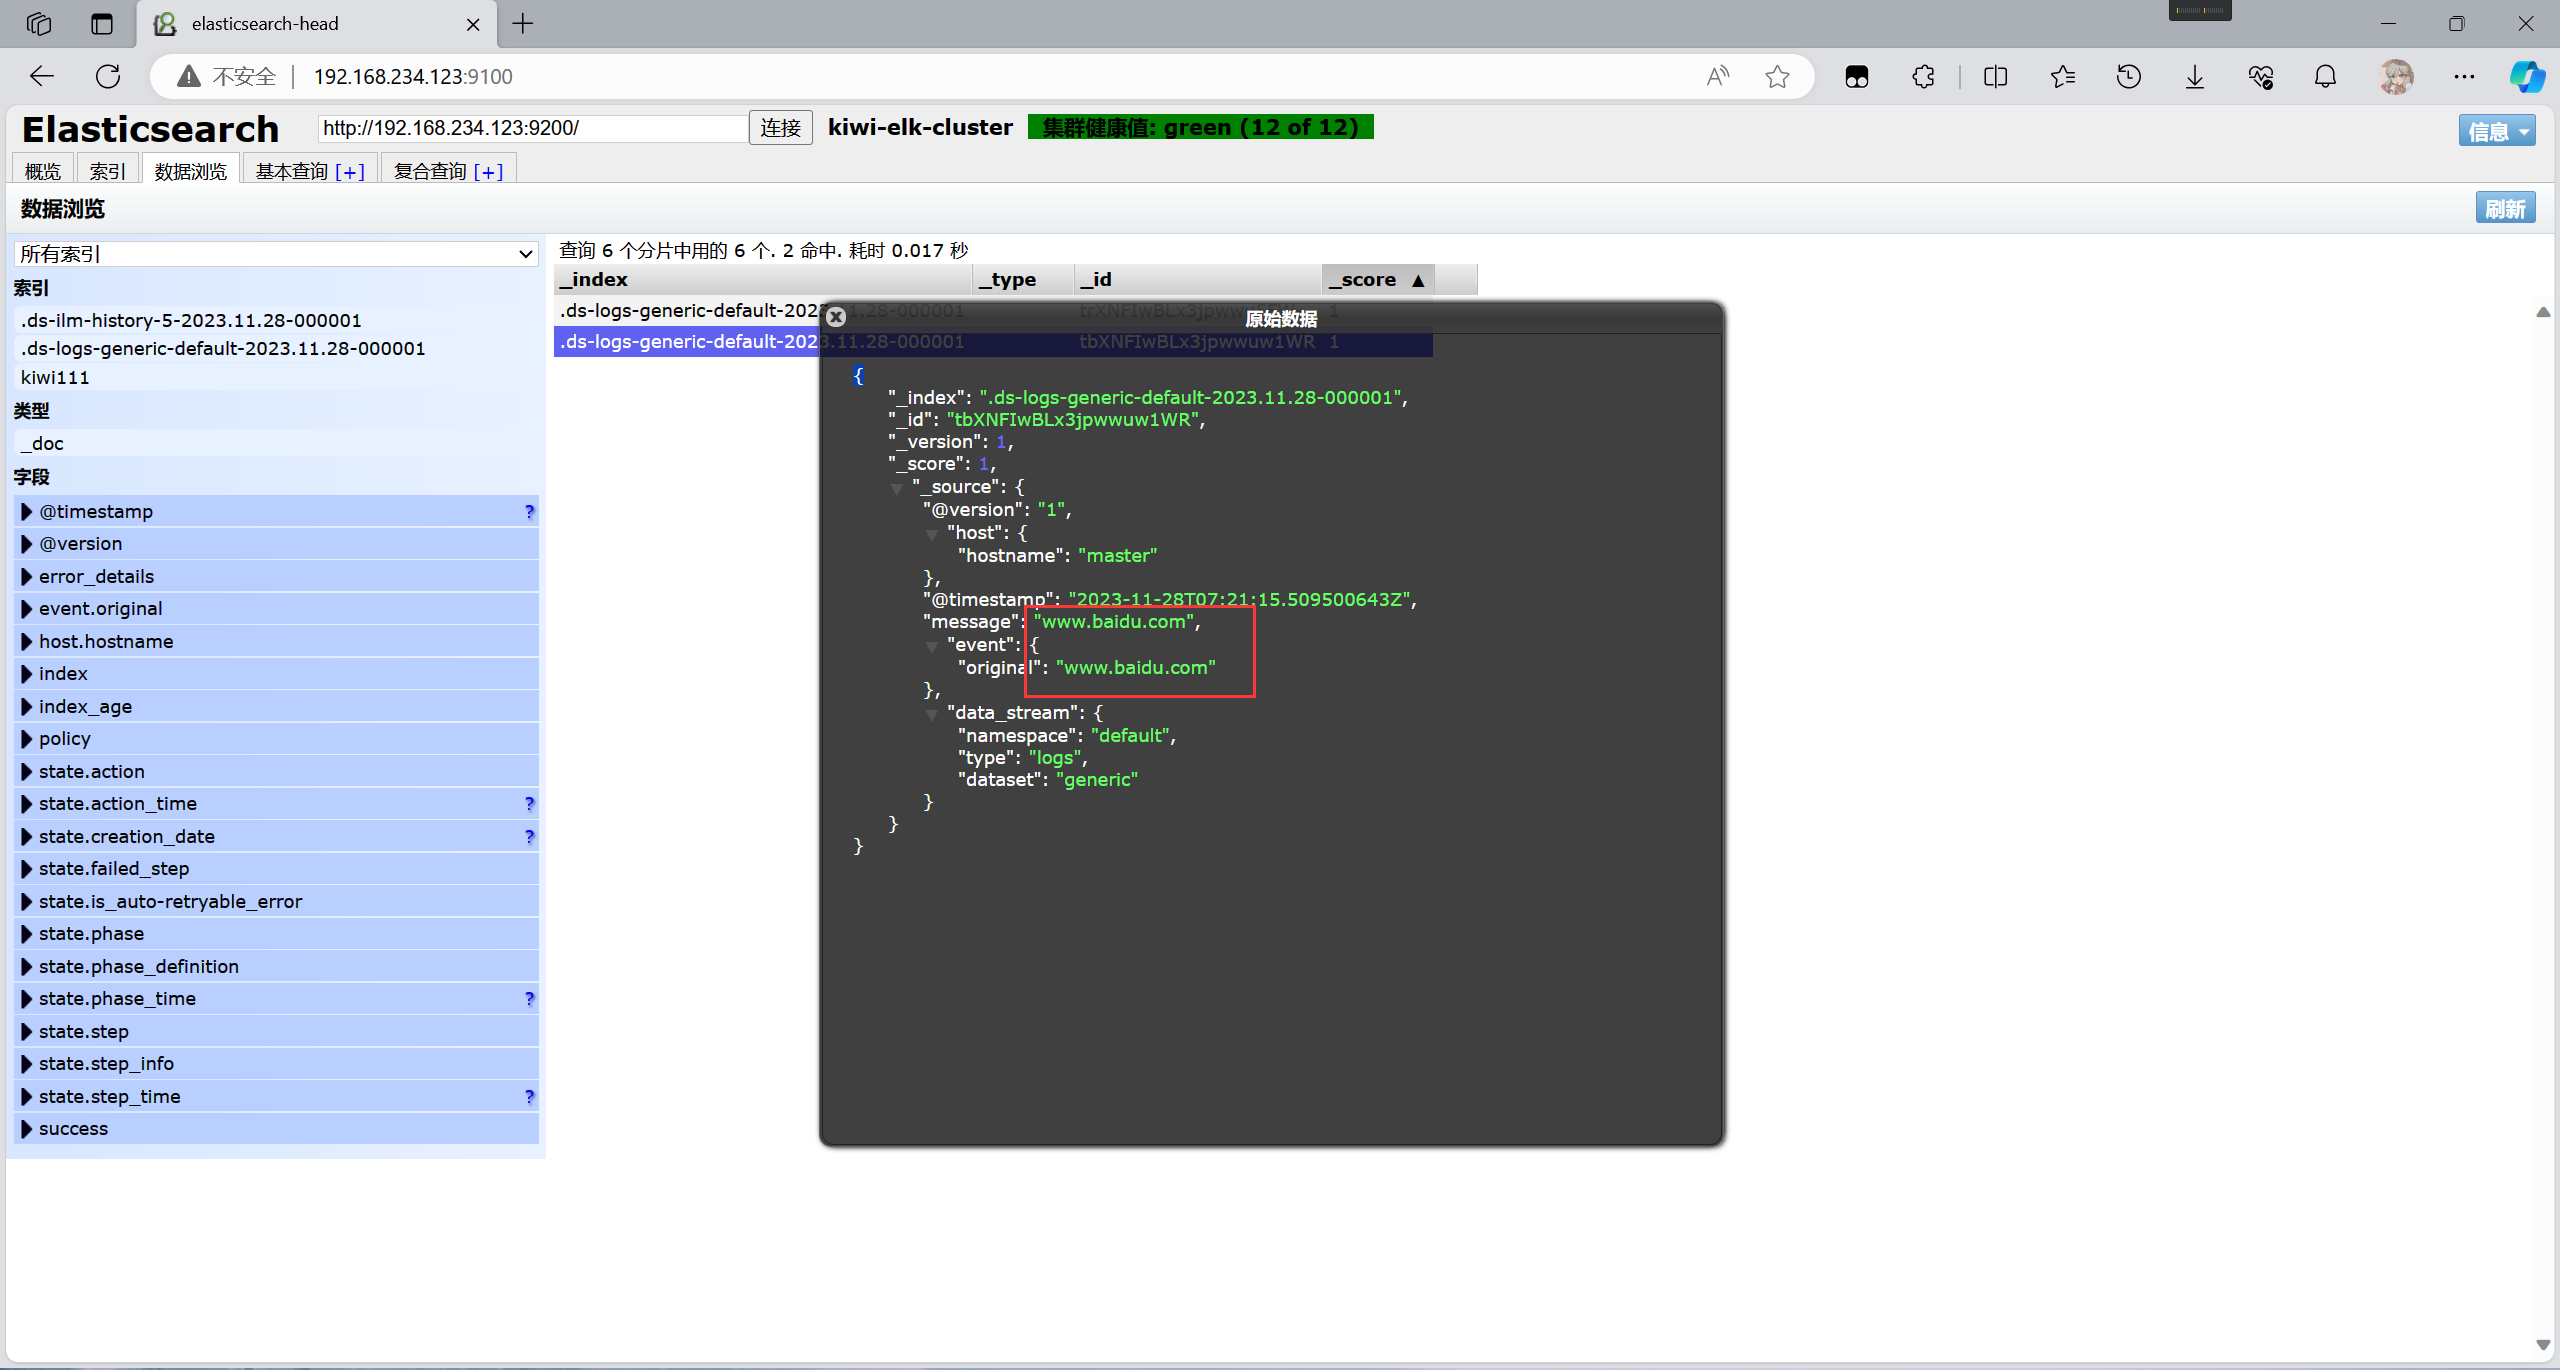
Task: Toggle split screen view icon
Action: pos(1995,76)
